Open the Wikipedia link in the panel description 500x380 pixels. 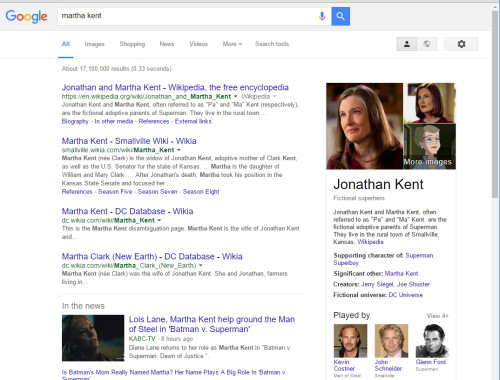pyautogui.click(x=370, y=242)
